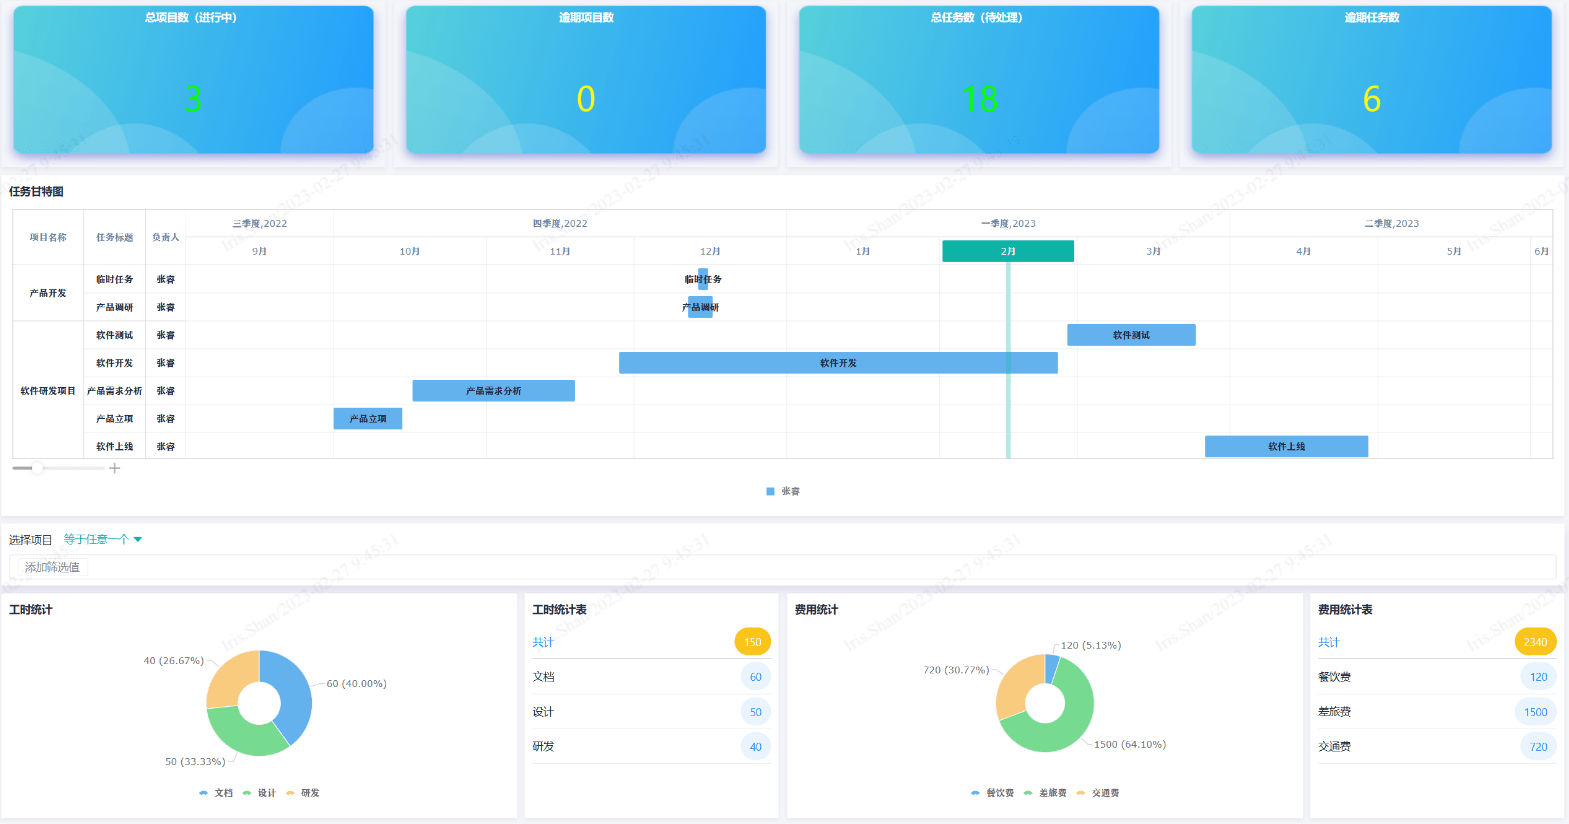The image size is (1569, 824).
Task: Toggle the 张睿 legend marker under the Gantt chart
Action: (770, 491)
